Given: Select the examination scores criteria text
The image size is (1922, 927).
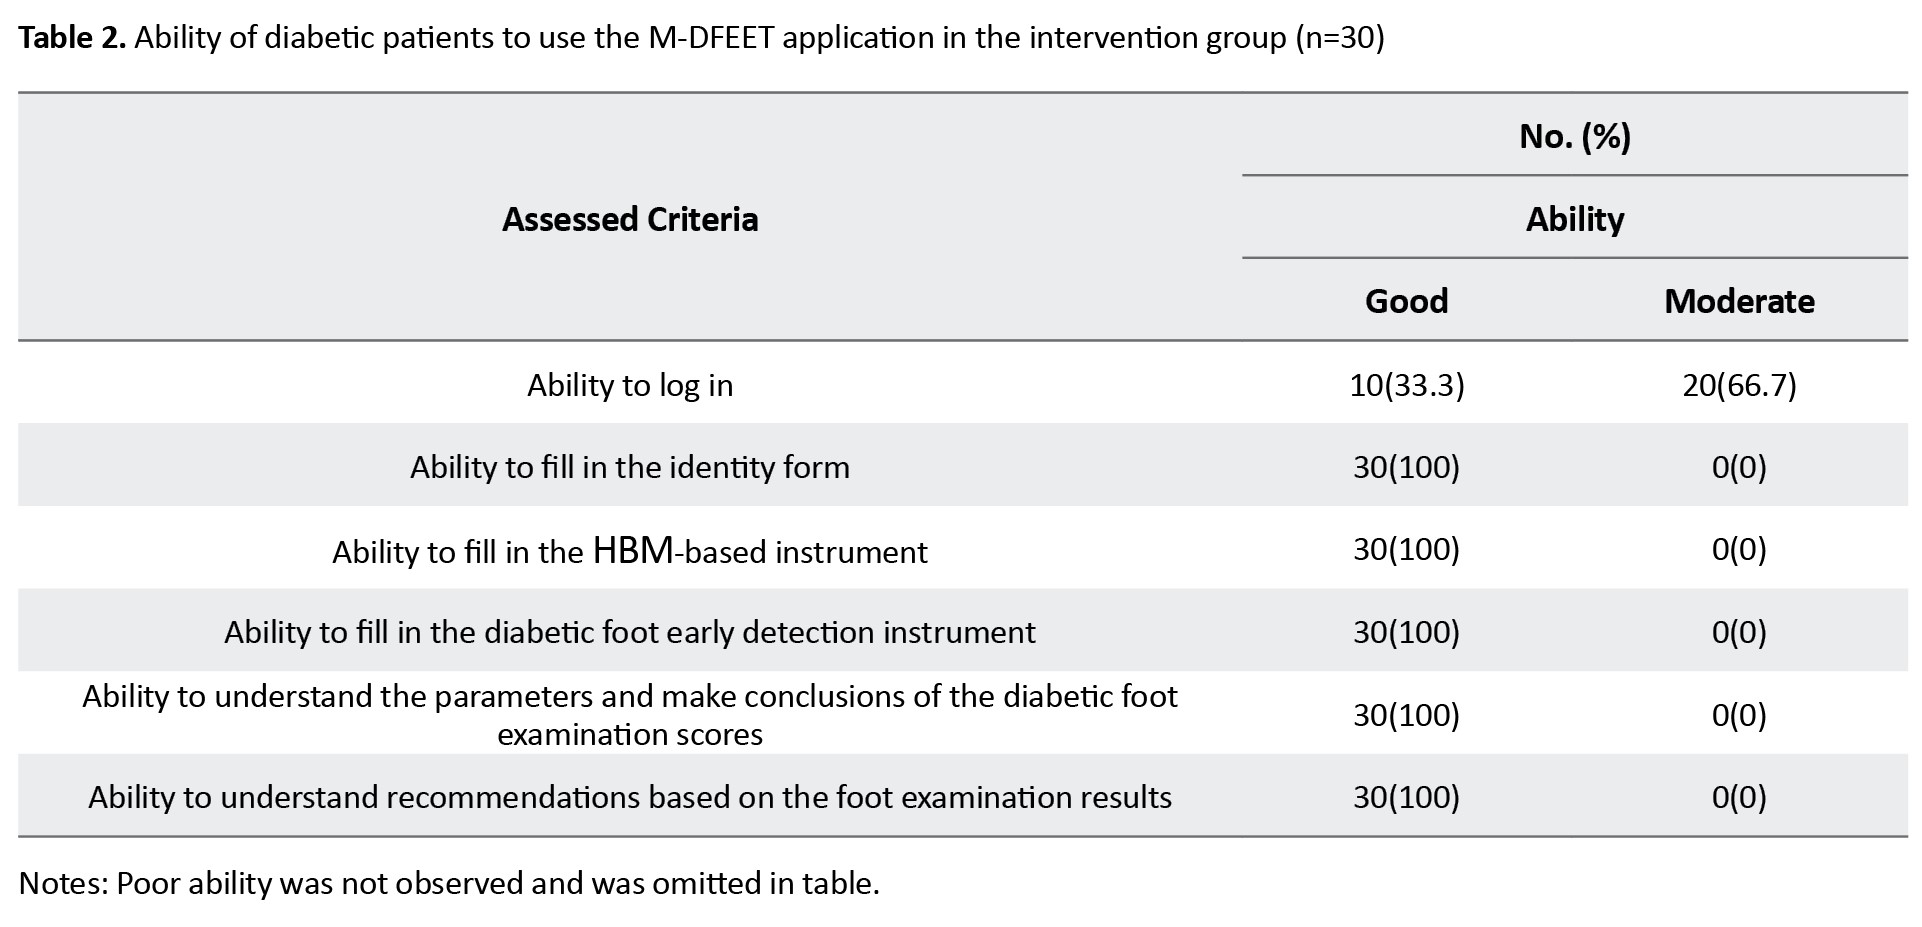Looking at the screenshot, I should coord(630,715).
